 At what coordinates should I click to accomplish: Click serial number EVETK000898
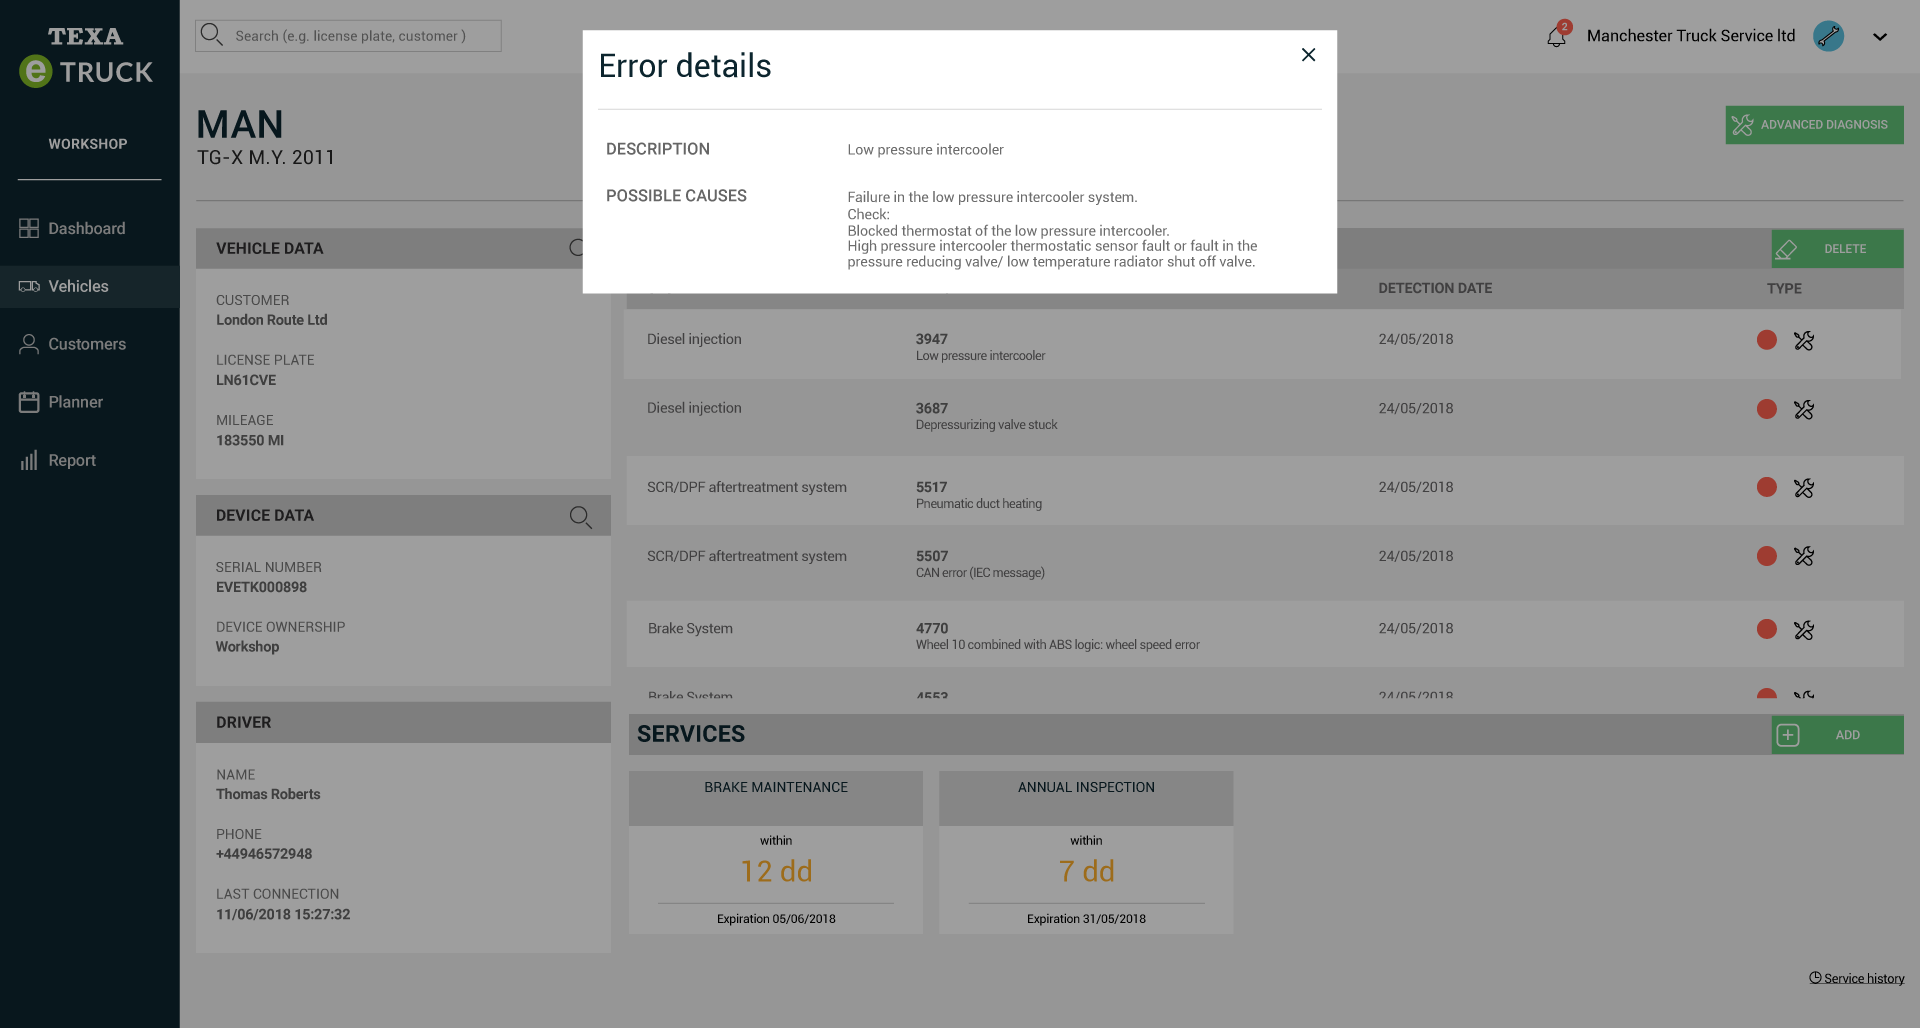point(261,587)
